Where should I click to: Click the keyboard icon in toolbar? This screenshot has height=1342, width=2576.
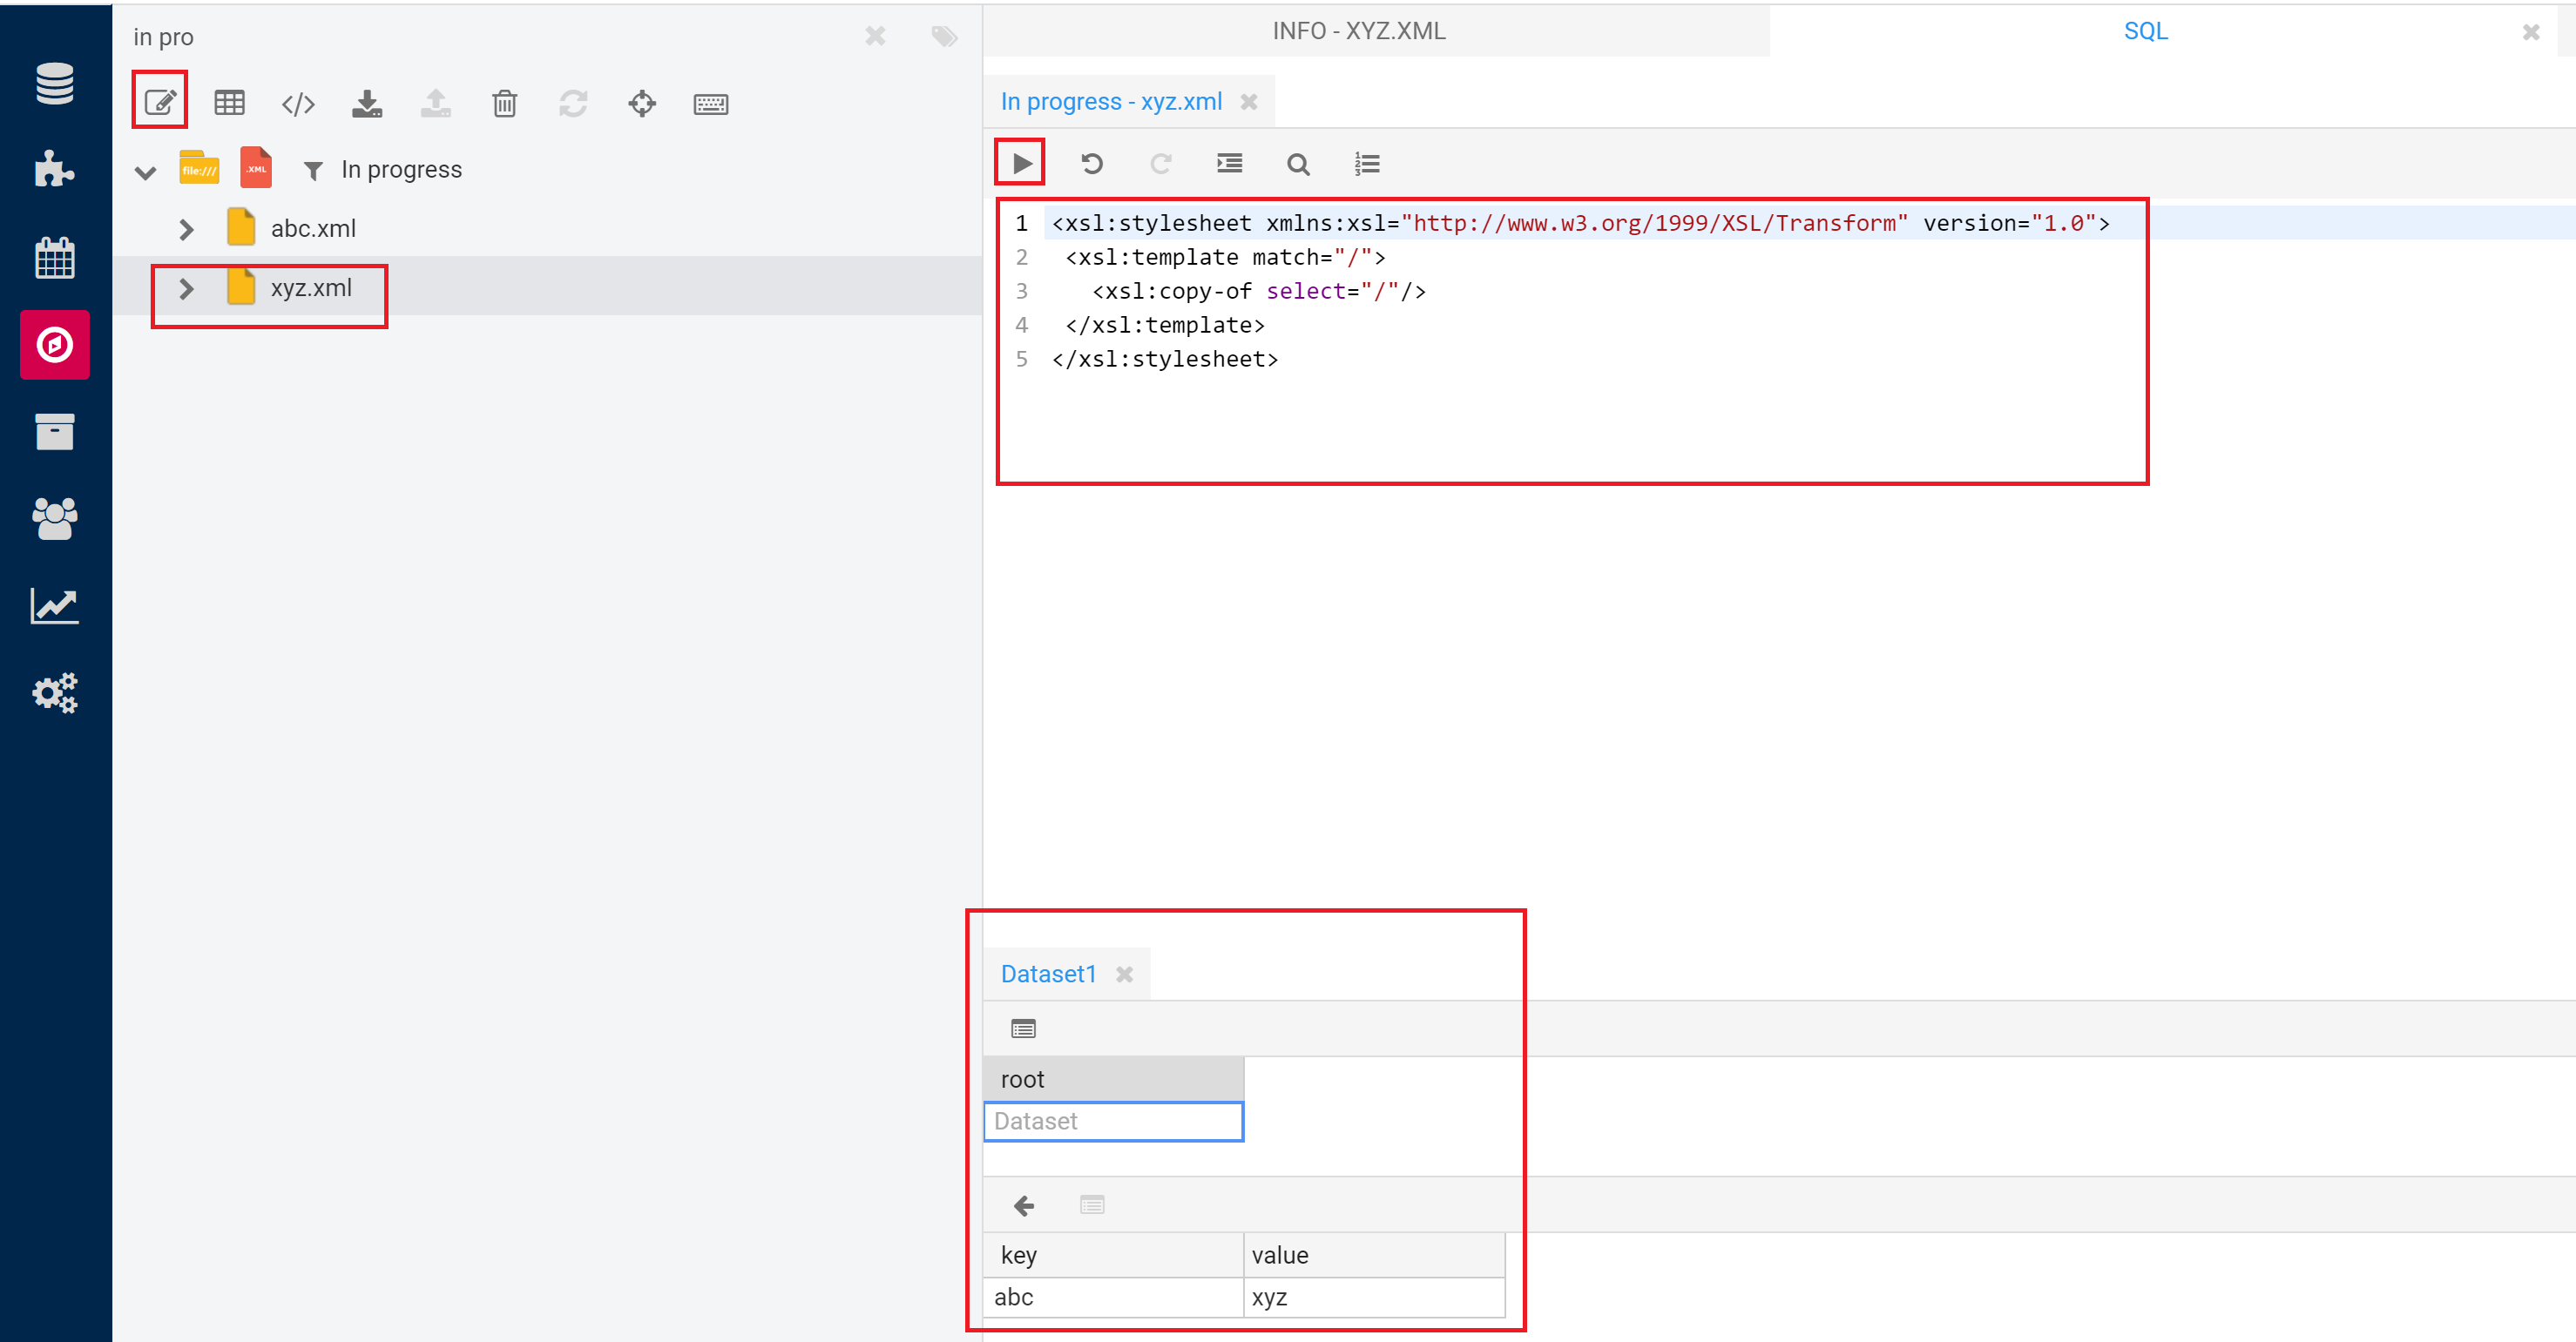tap(710, 103)
